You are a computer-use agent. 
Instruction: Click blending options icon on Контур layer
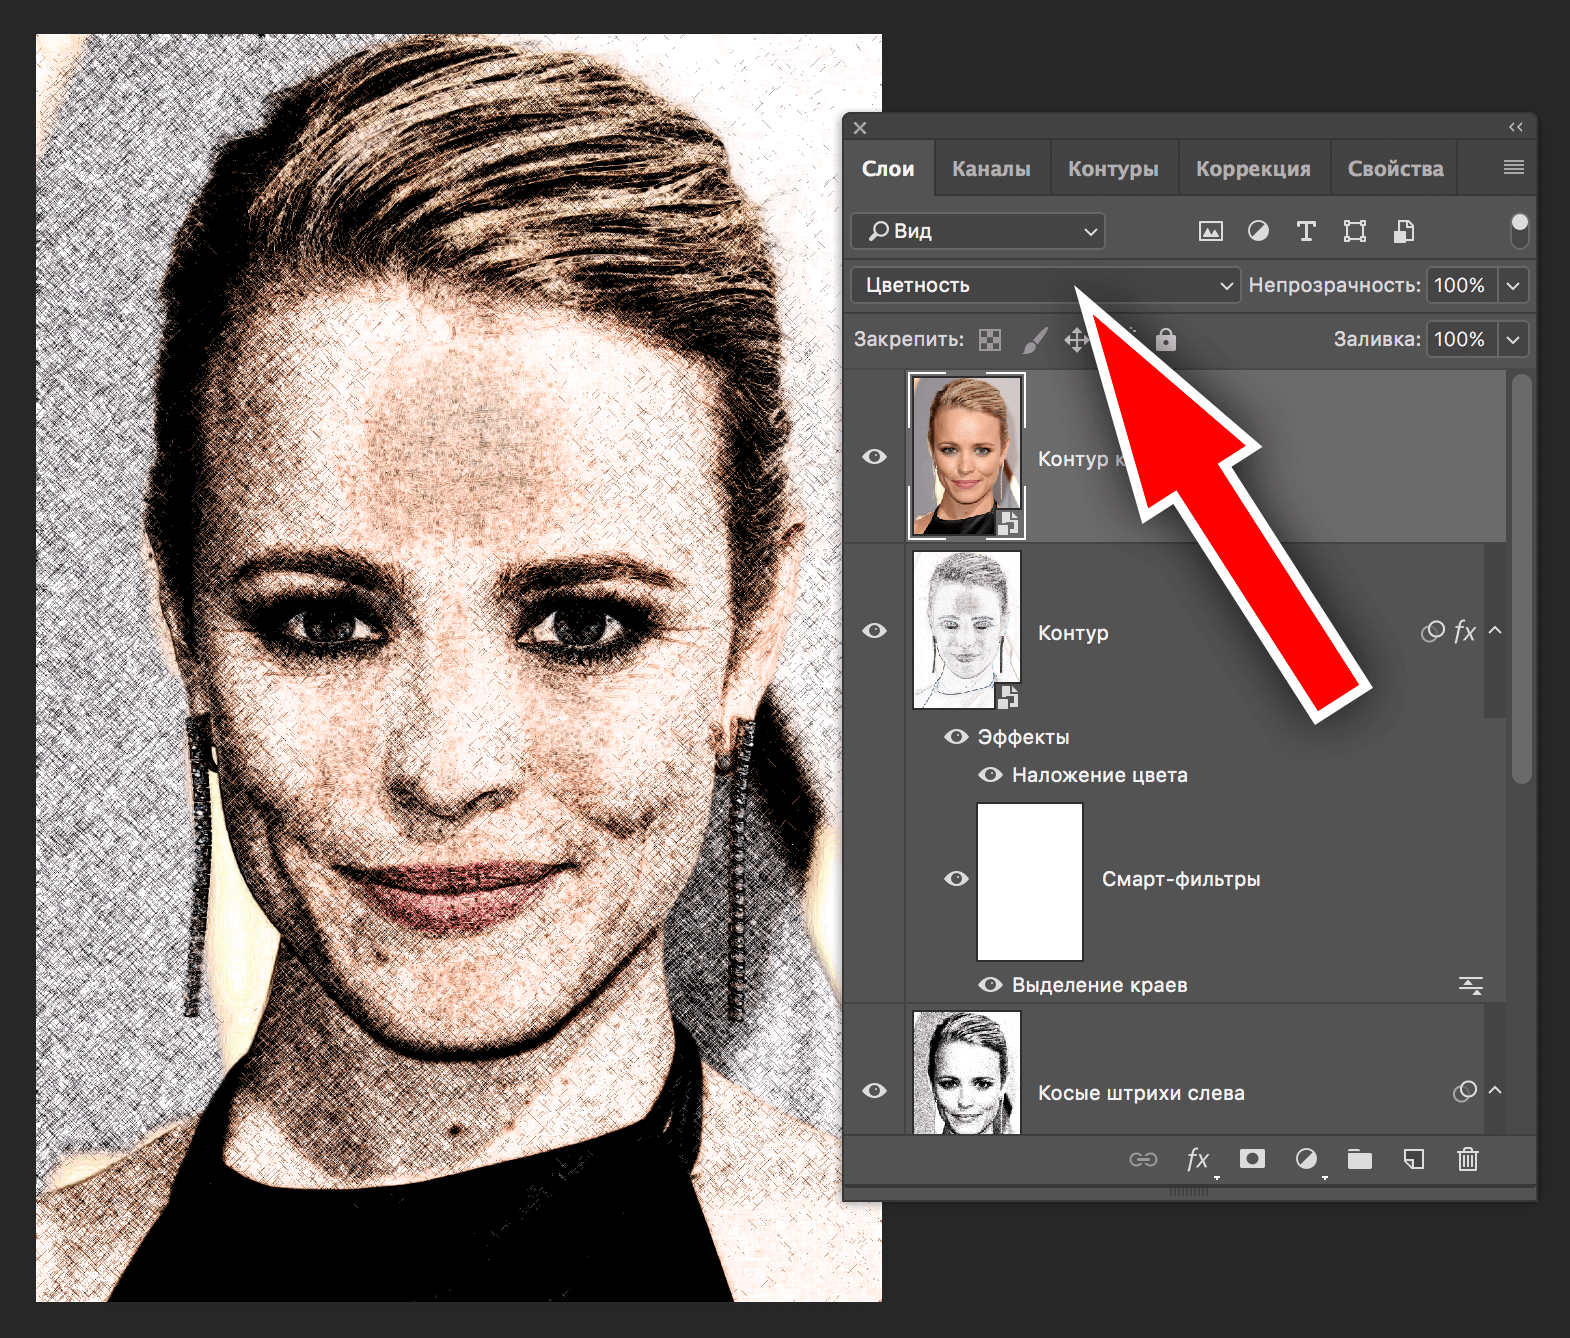[x=1433, y=631]
